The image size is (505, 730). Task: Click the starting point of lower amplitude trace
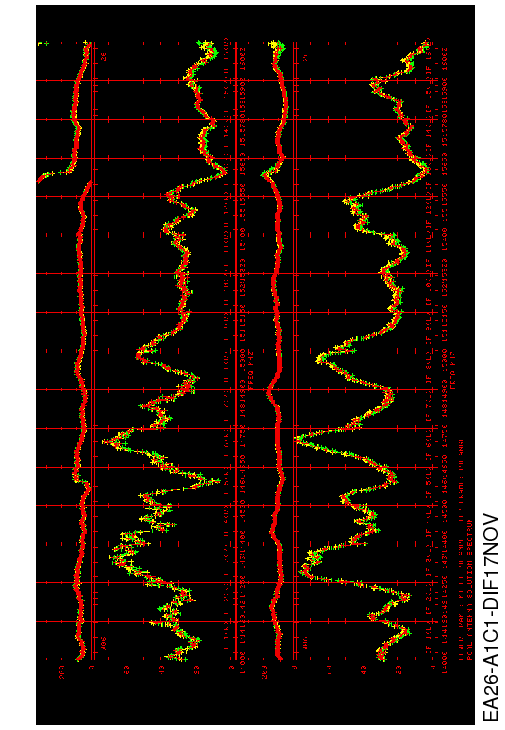click(x=380, y=657)
